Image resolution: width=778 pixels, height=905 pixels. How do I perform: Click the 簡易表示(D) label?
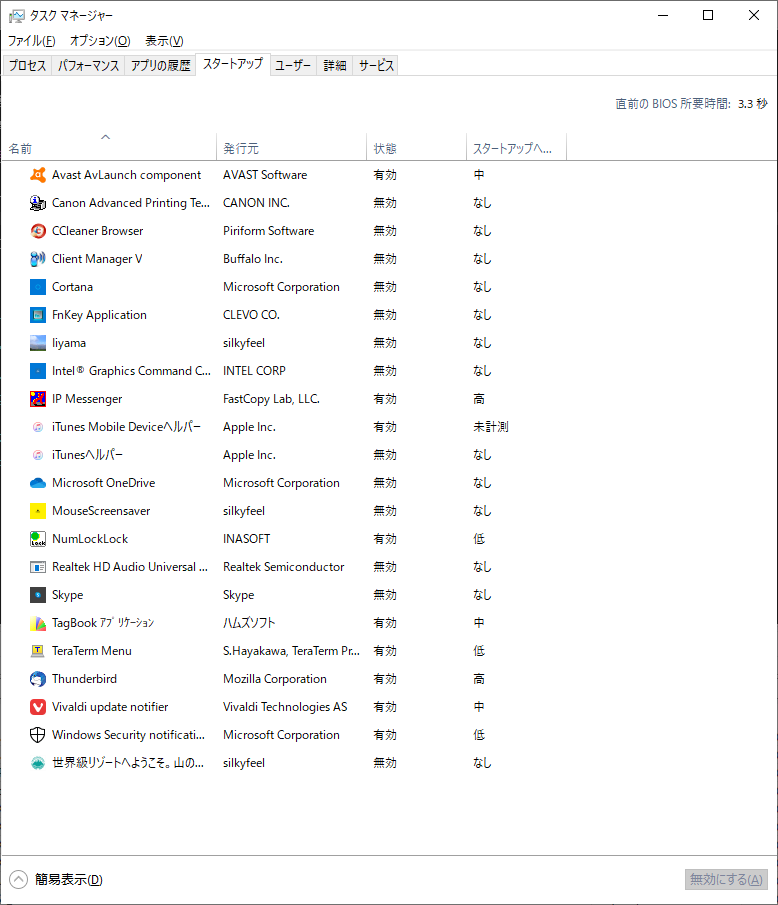click(69, 879)
